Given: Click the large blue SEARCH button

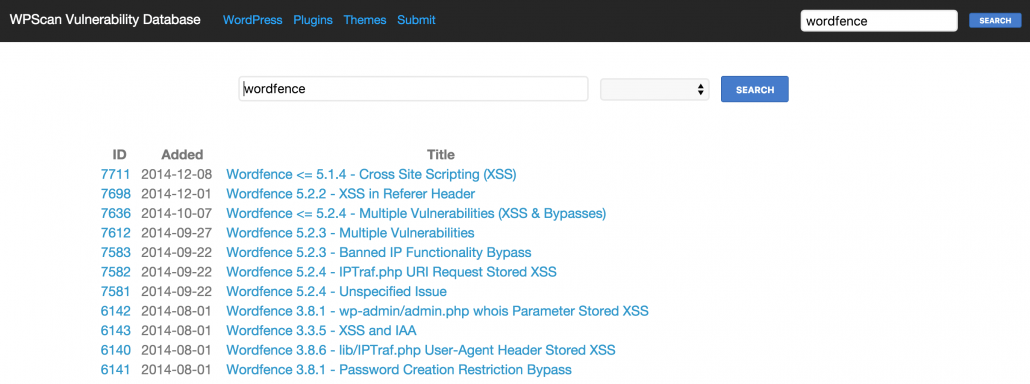Looking at the screenshot, I should tap(755, 89).
